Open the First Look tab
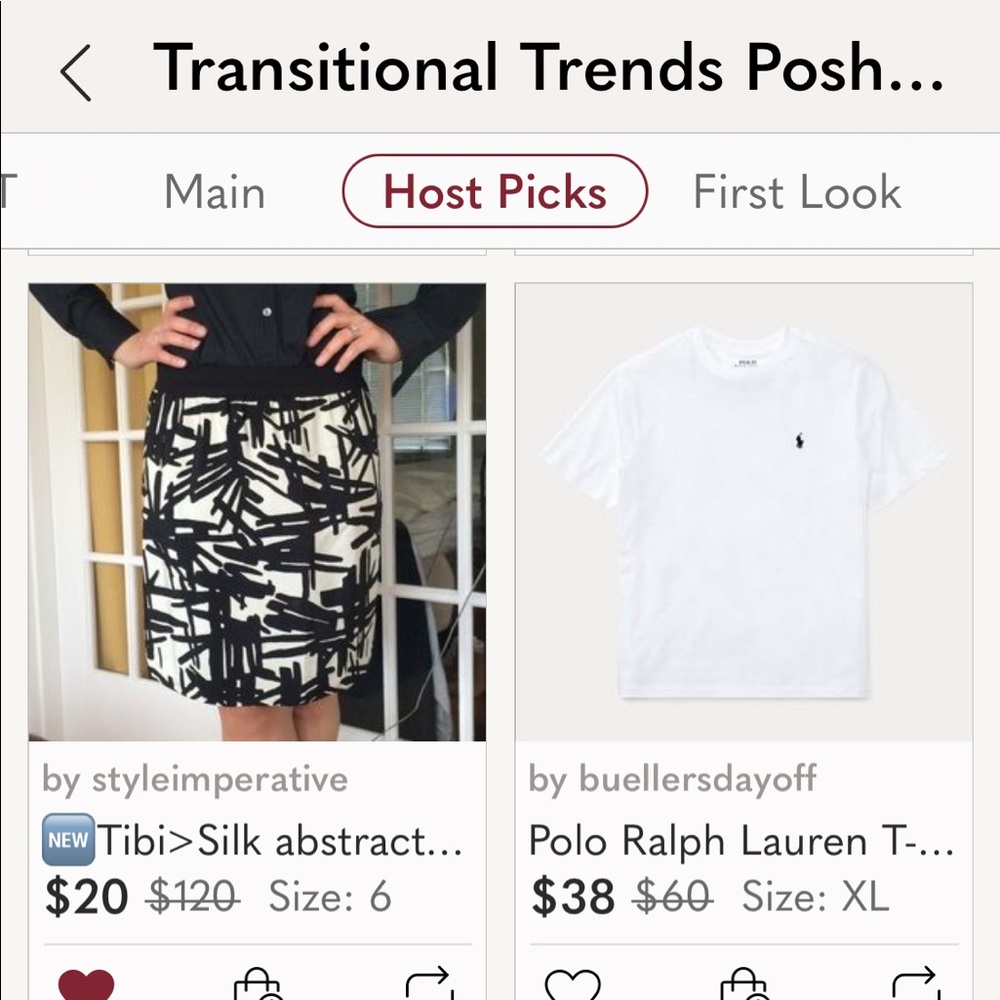The height and width of the screenshot is (1000, 1000). coord(795,192)
